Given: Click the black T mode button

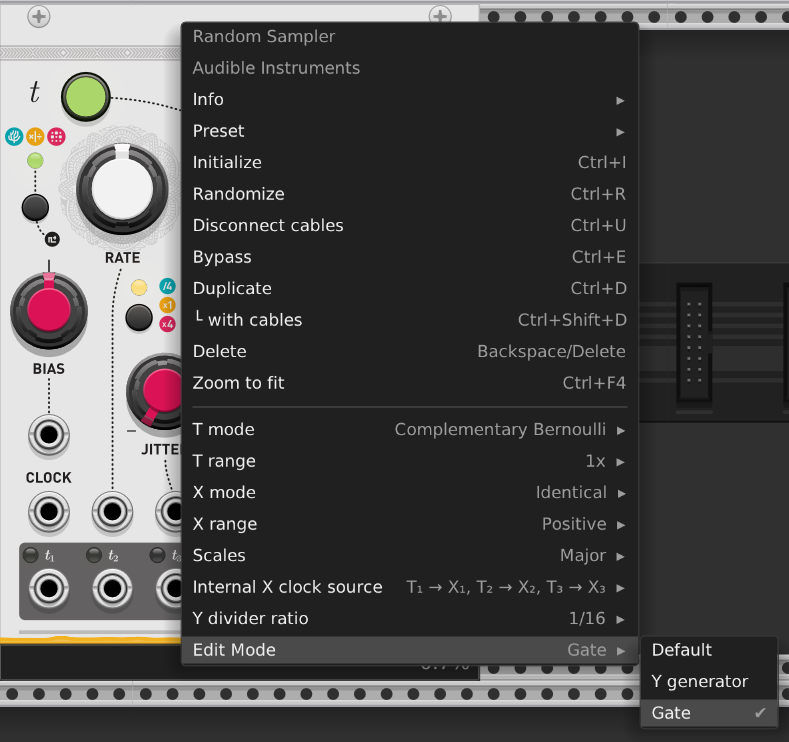Looking at the screenshot, I should pos(35,207).
